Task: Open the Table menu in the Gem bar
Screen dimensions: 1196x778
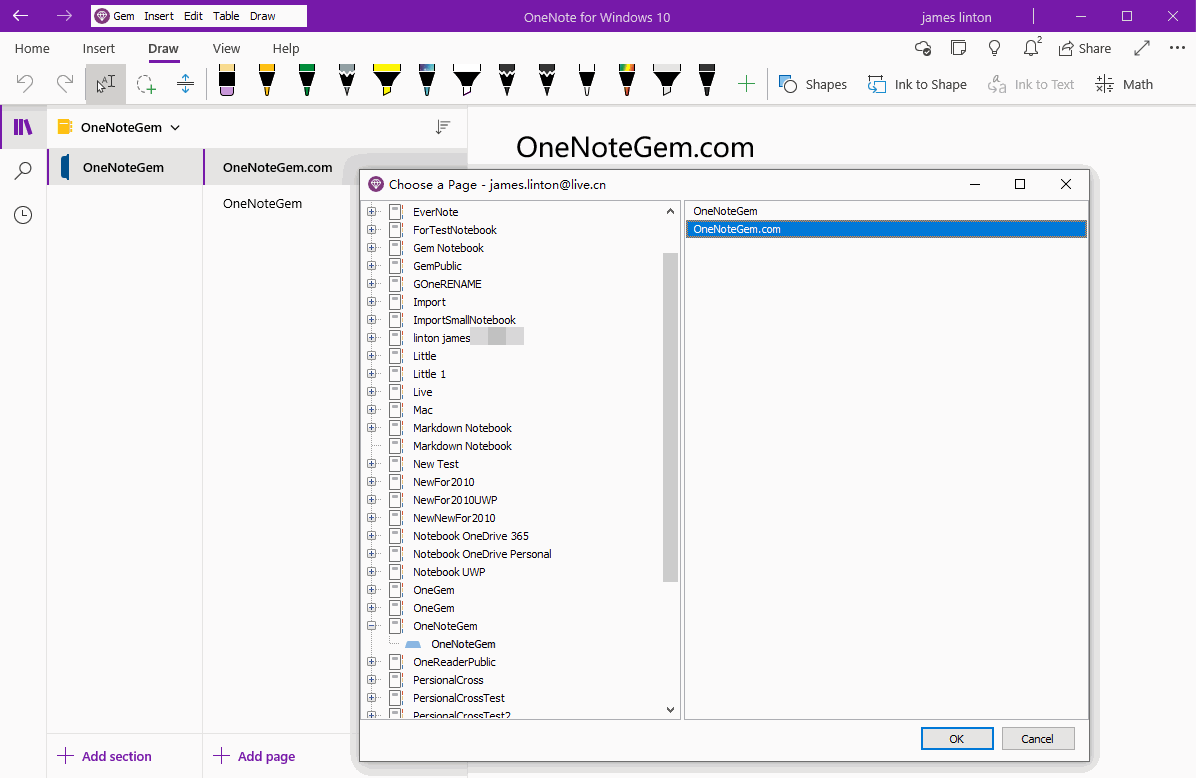Action: pyautogui.click(x=226, y=16)
